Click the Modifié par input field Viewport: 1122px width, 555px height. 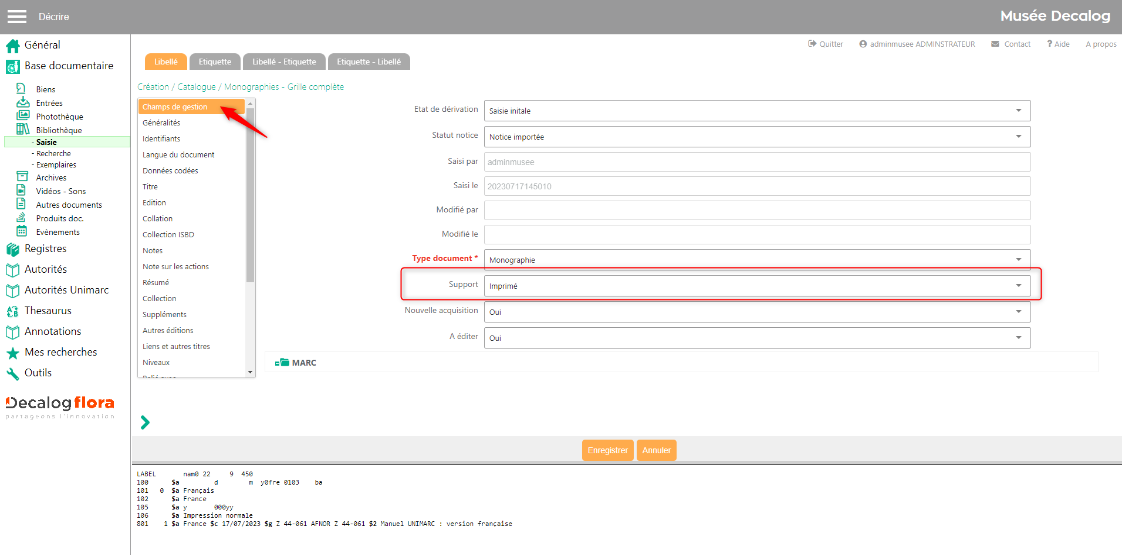point(757,209)
